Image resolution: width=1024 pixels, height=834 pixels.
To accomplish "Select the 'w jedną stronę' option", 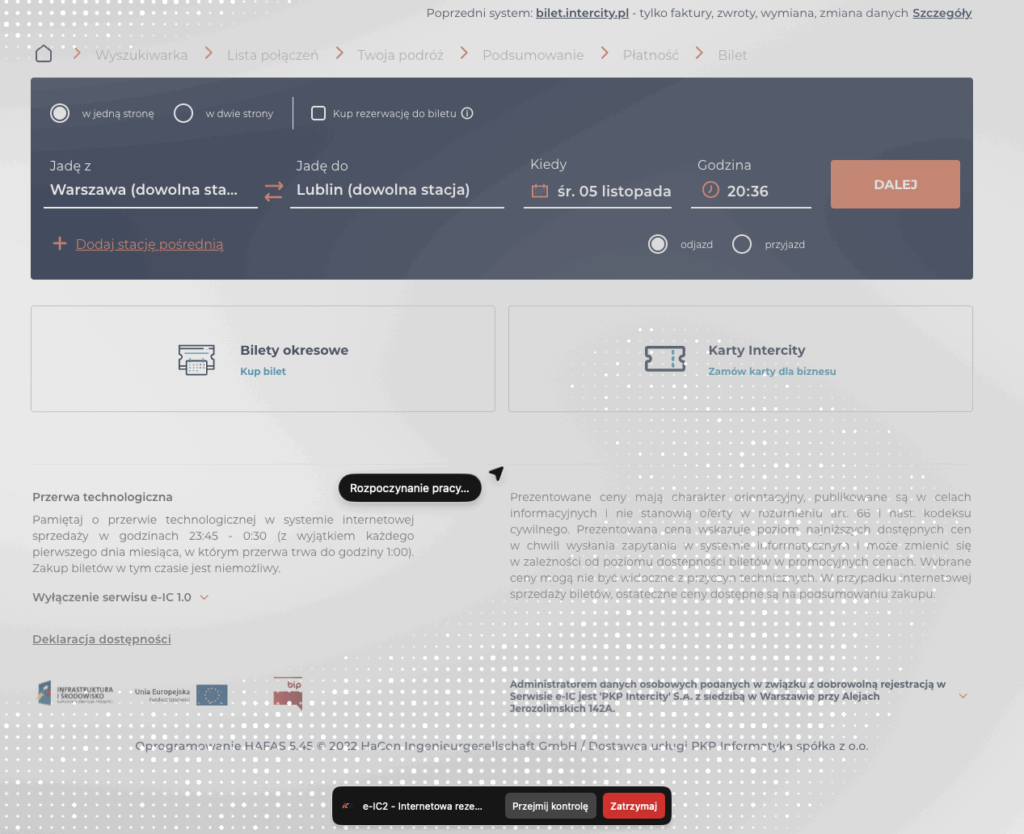I will pos(60,114).
